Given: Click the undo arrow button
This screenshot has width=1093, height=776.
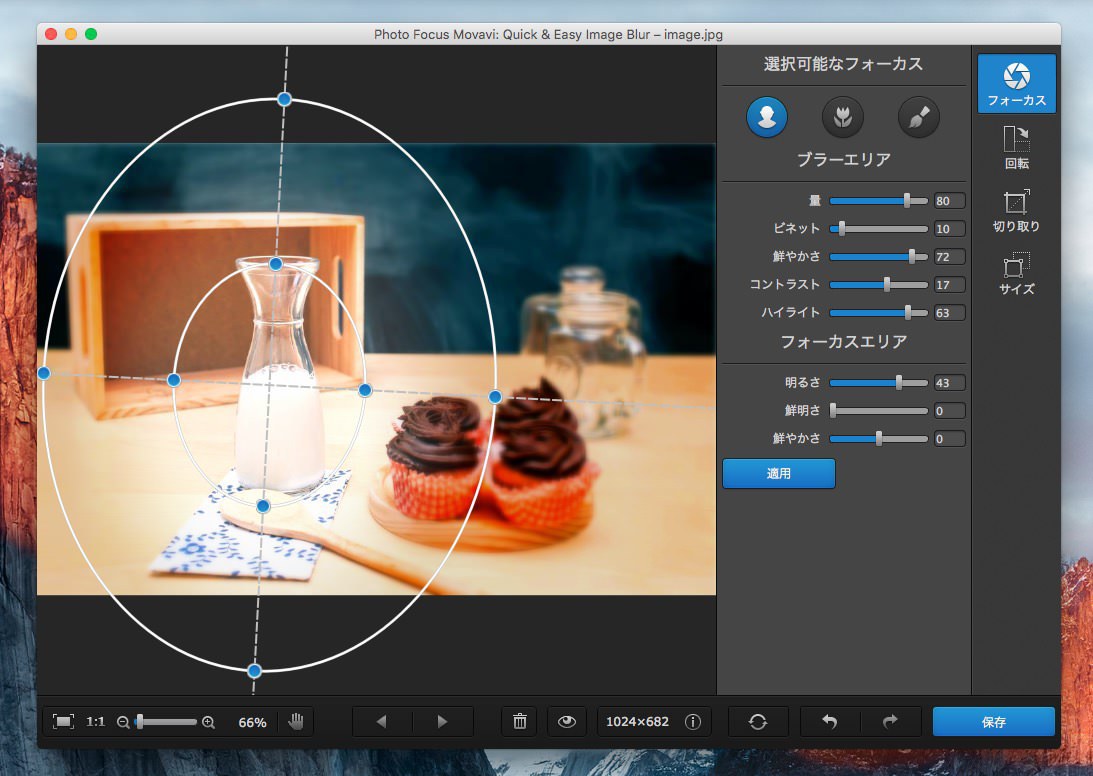Looking at the screenshot, I should [x=829, y=721].
